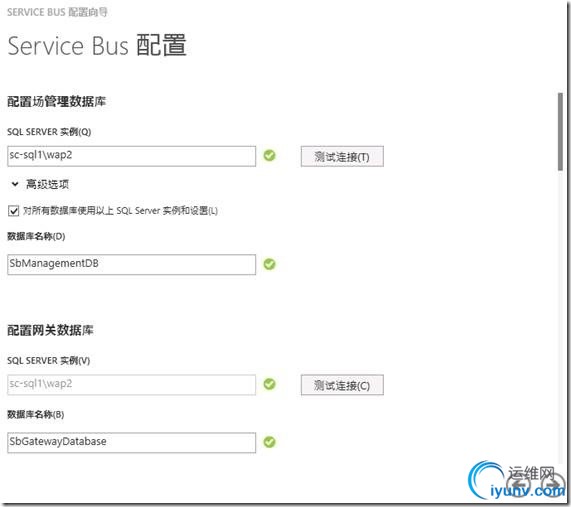Click the iyunv.com watermark logo
571x507 pixels.
coord(516,480)
